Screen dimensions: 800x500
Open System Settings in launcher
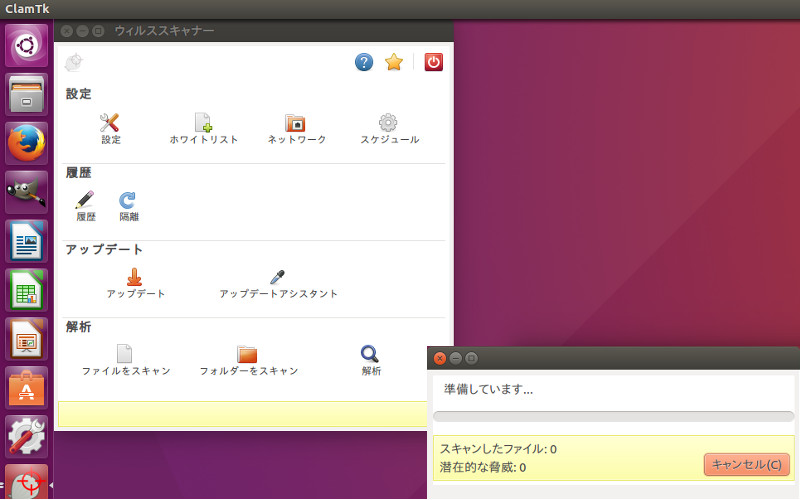27,437
